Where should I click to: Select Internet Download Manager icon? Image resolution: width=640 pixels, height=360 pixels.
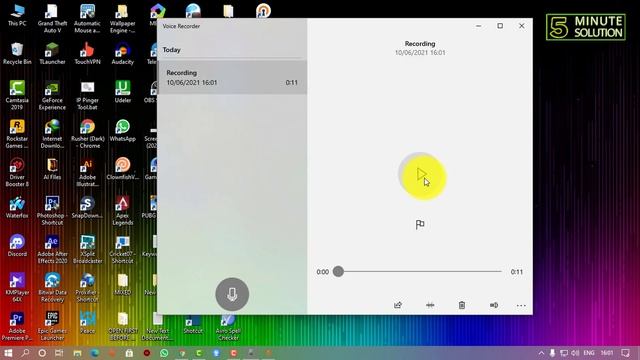click(52, 134)
